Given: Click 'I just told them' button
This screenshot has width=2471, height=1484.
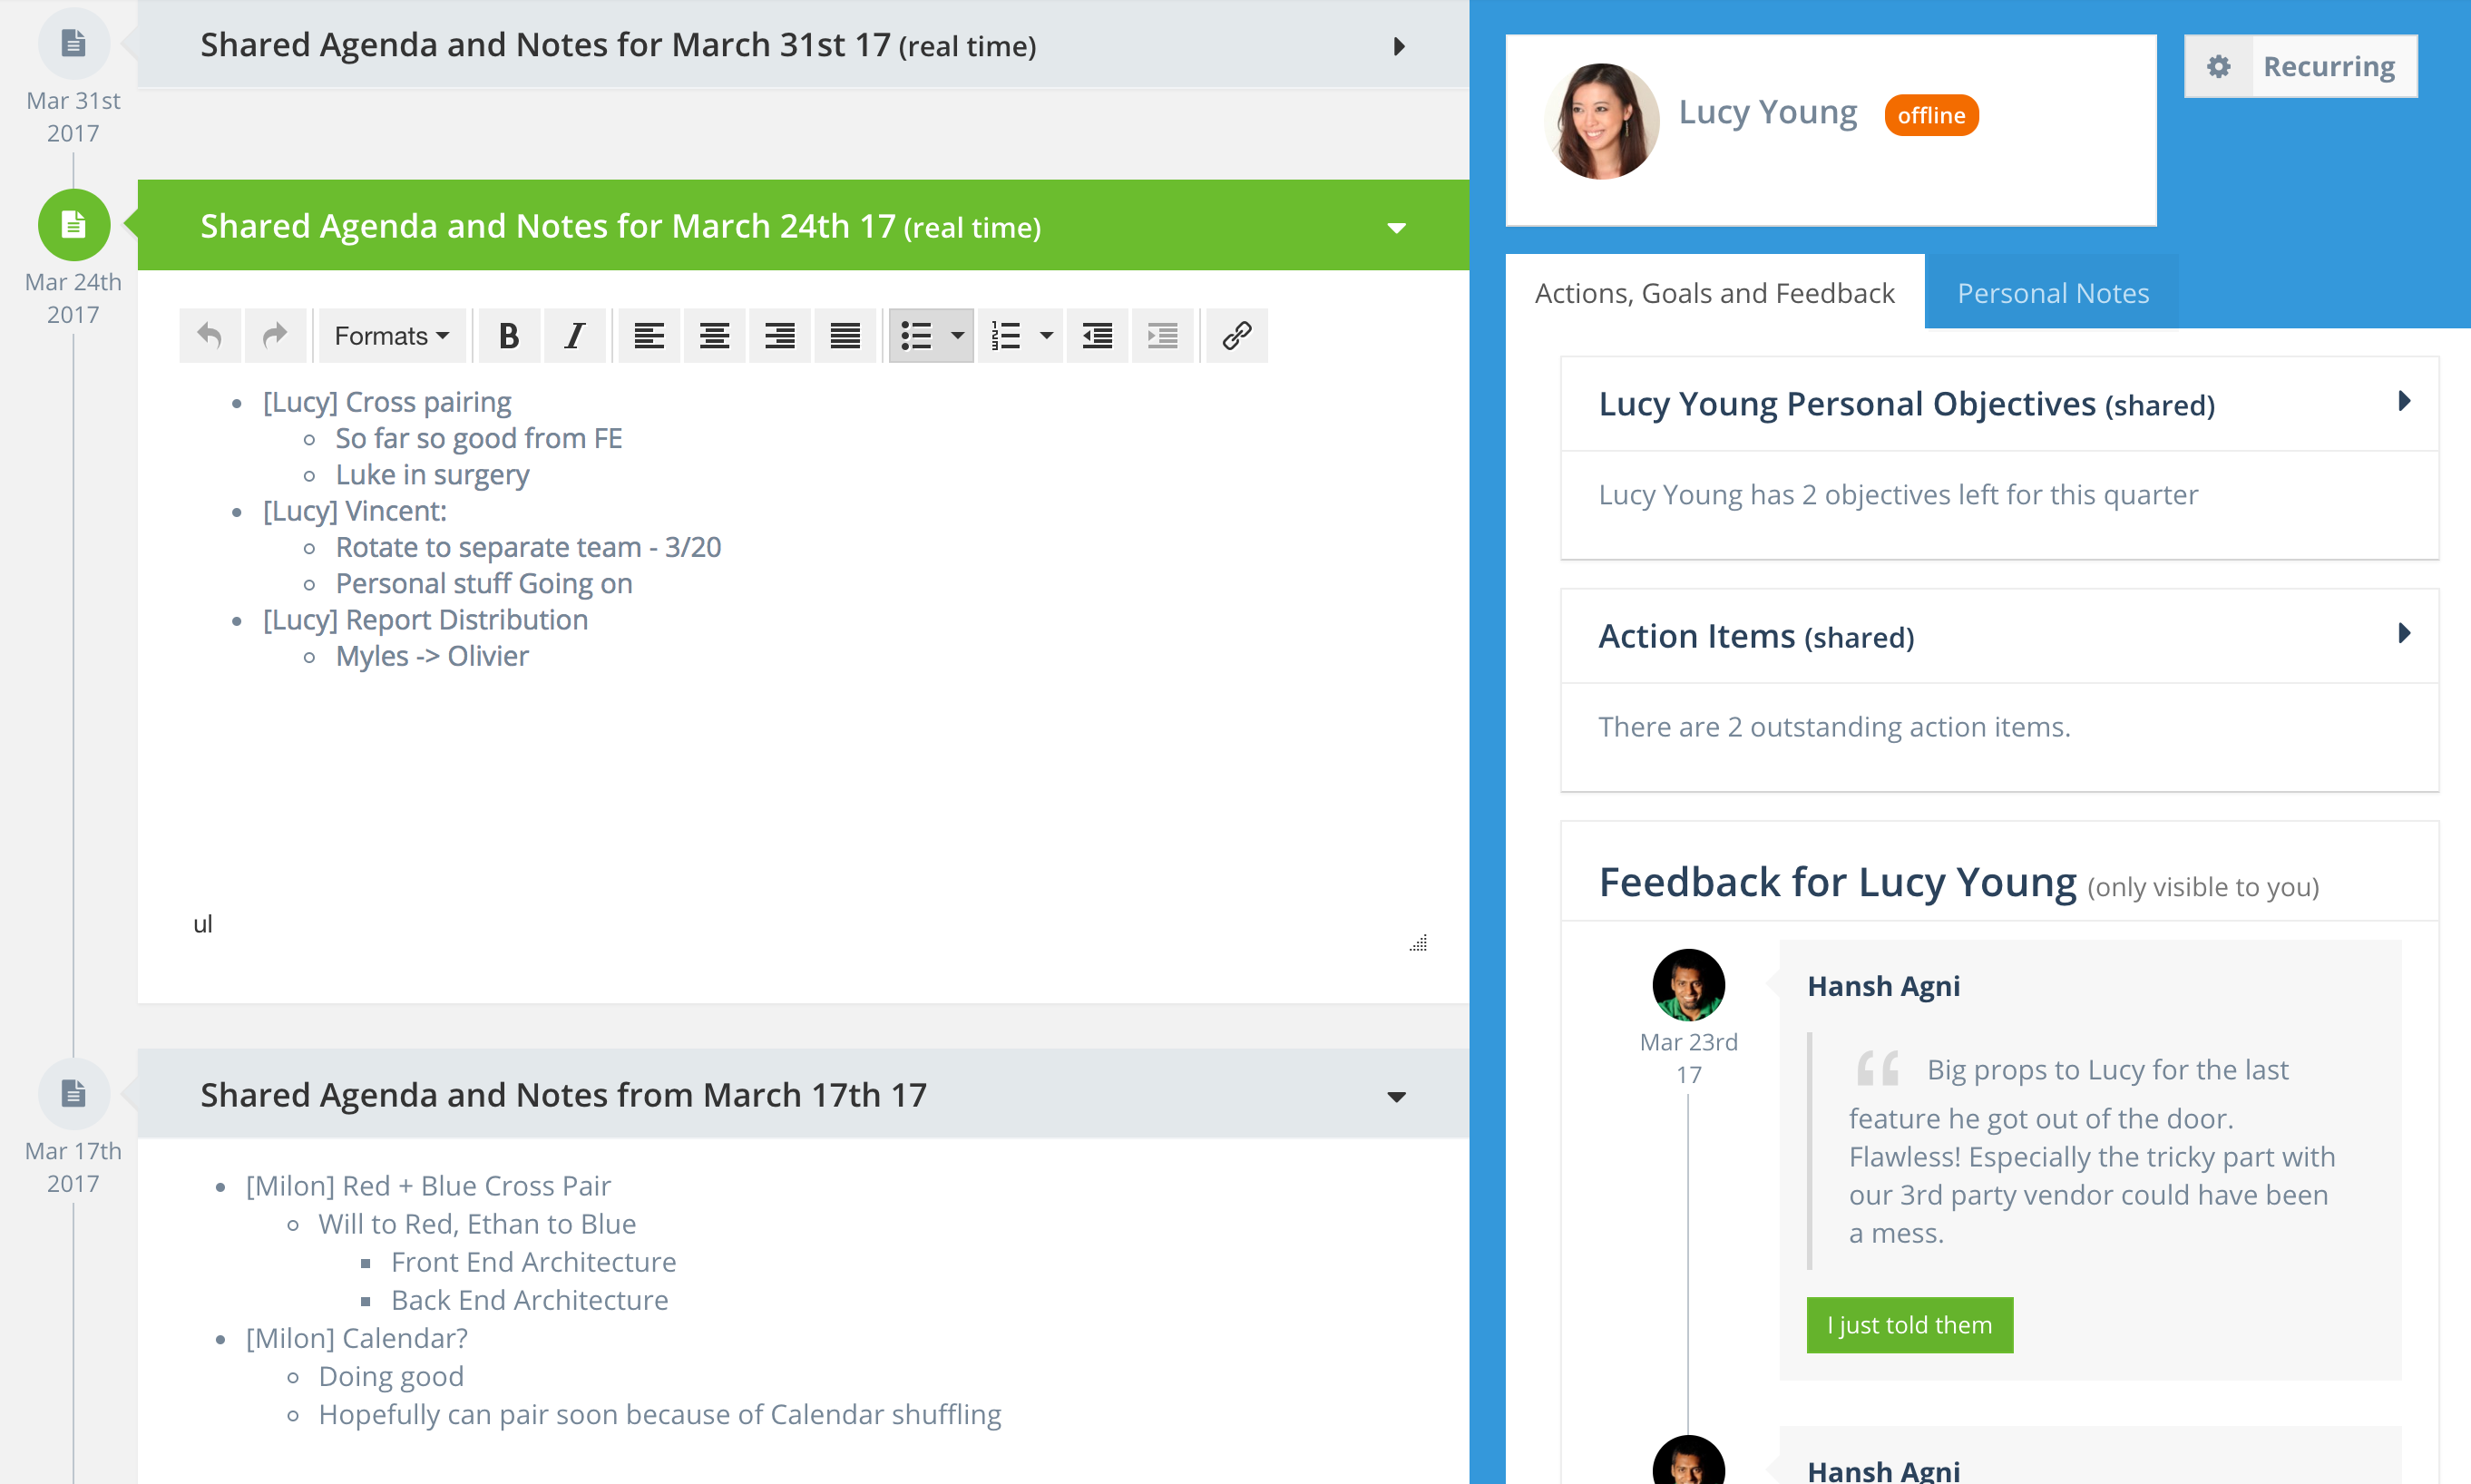Looking at the screenshot, I should 1909,1325.
